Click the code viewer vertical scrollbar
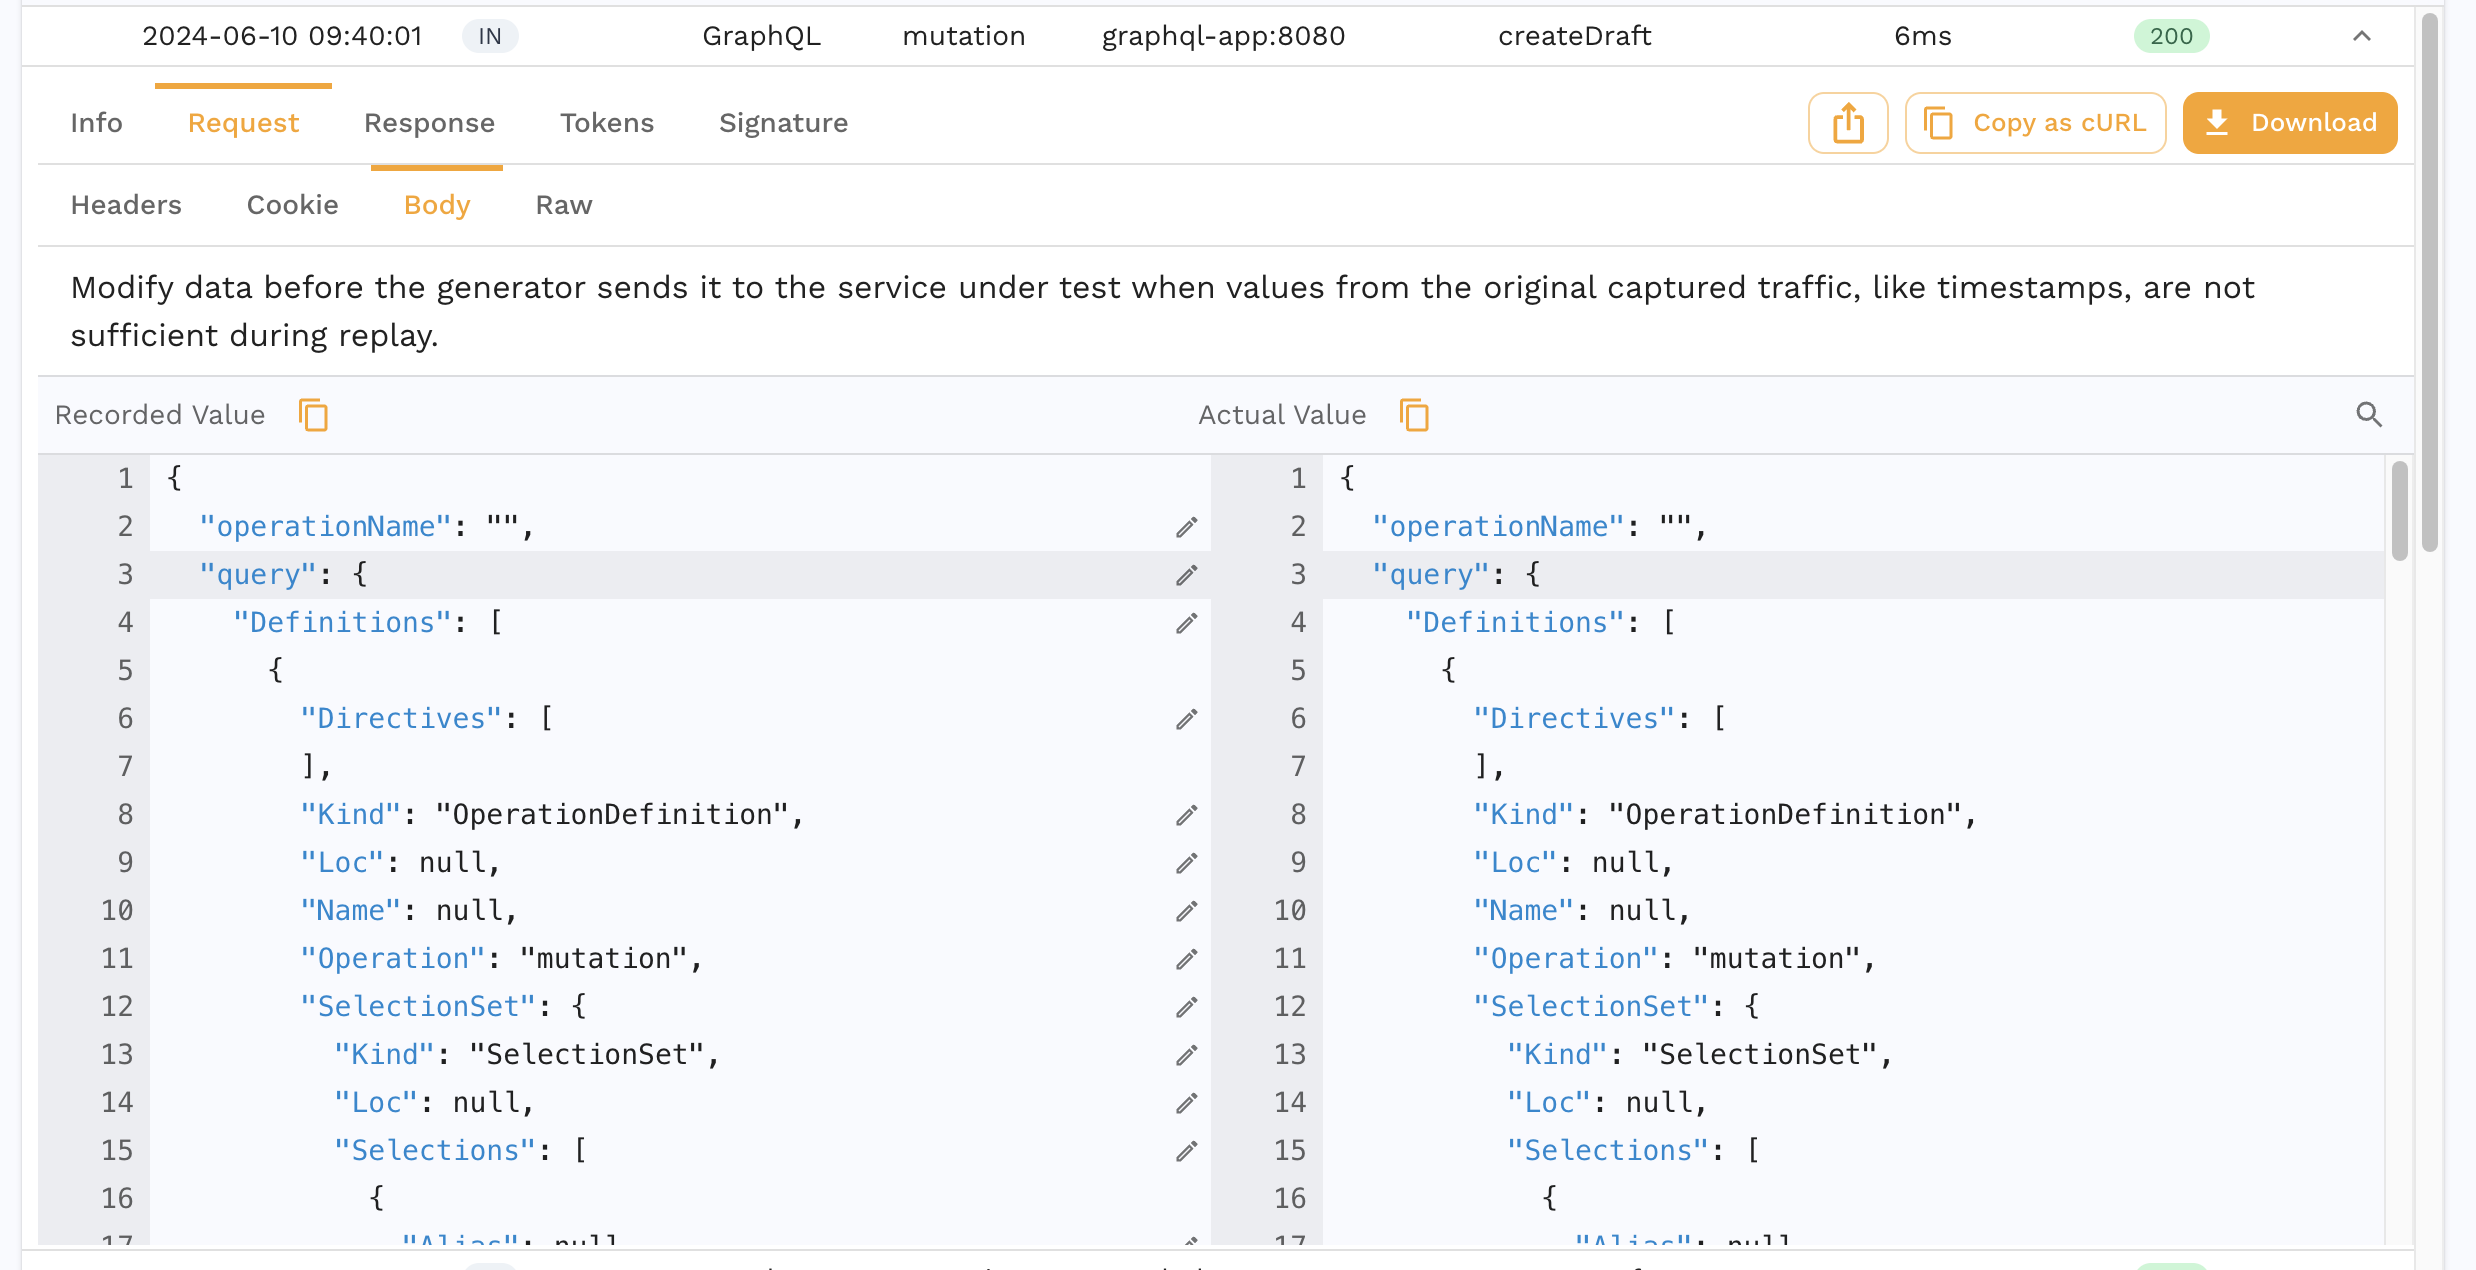 (2399, 510)
